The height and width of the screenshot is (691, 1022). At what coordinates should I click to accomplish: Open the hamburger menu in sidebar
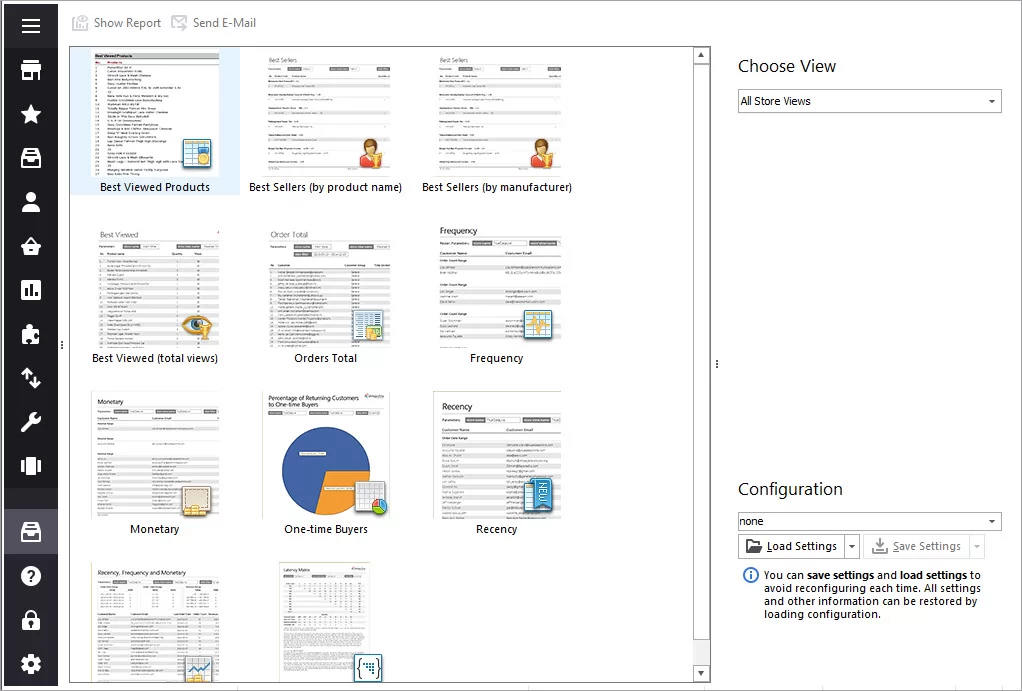click(x=31, y=25)
